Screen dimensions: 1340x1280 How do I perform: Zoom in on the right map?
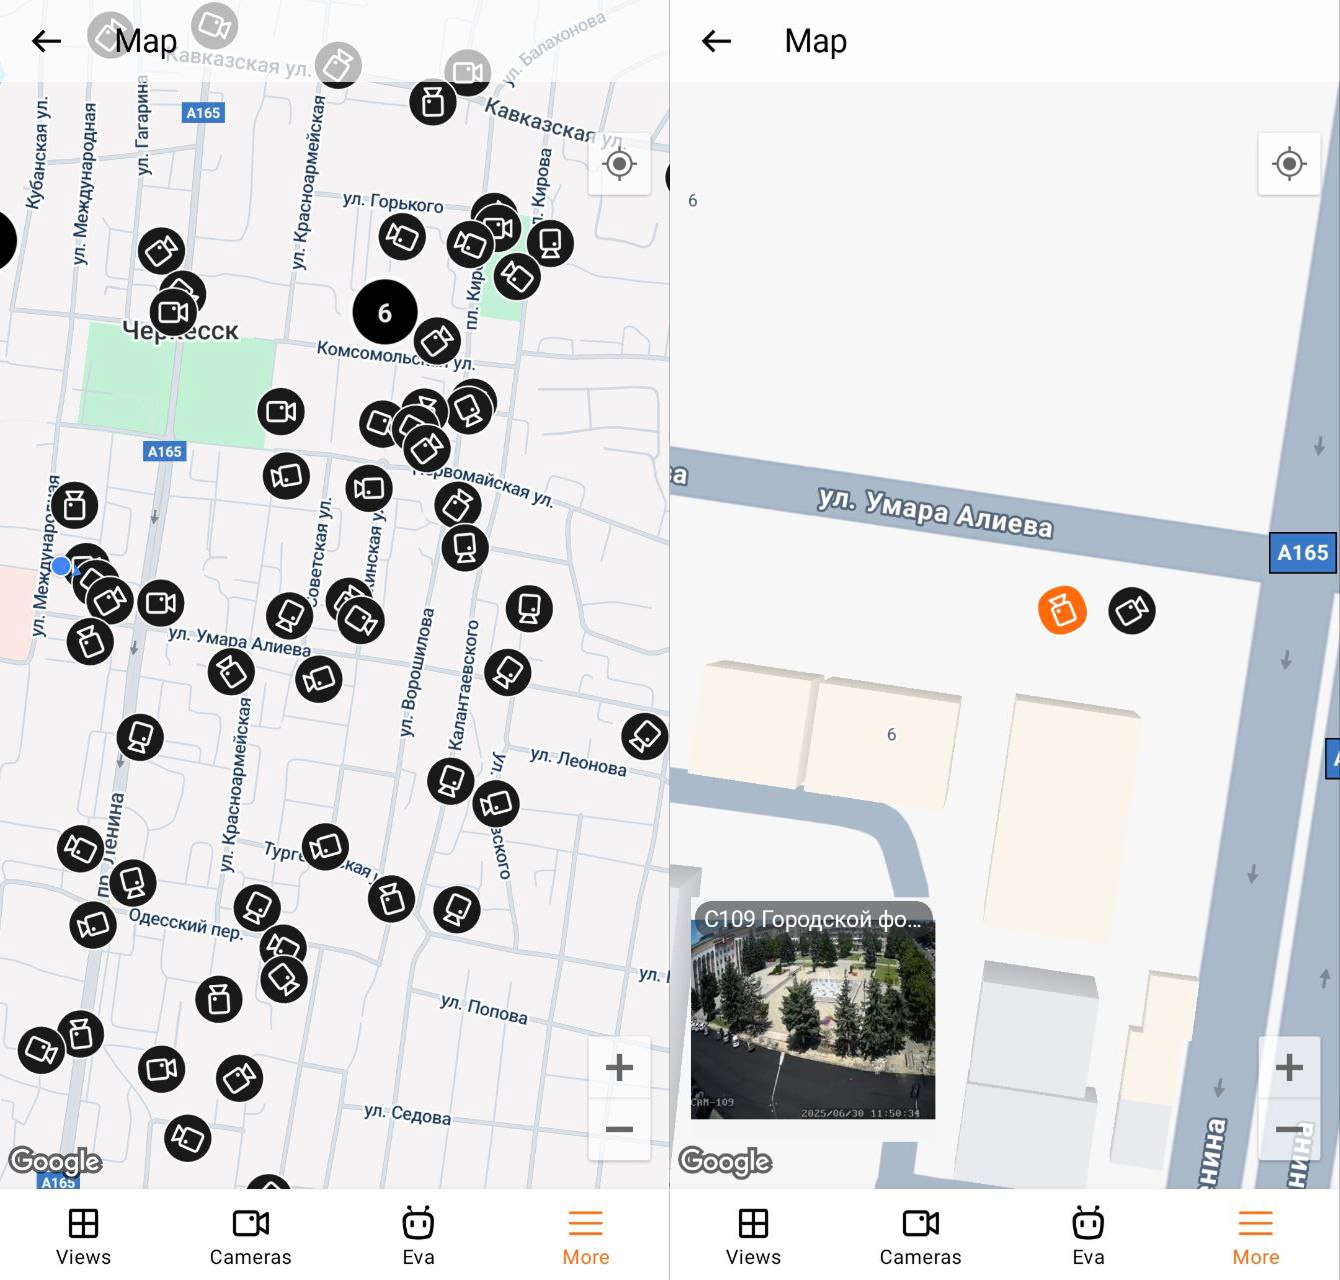coord(1289,1067)
